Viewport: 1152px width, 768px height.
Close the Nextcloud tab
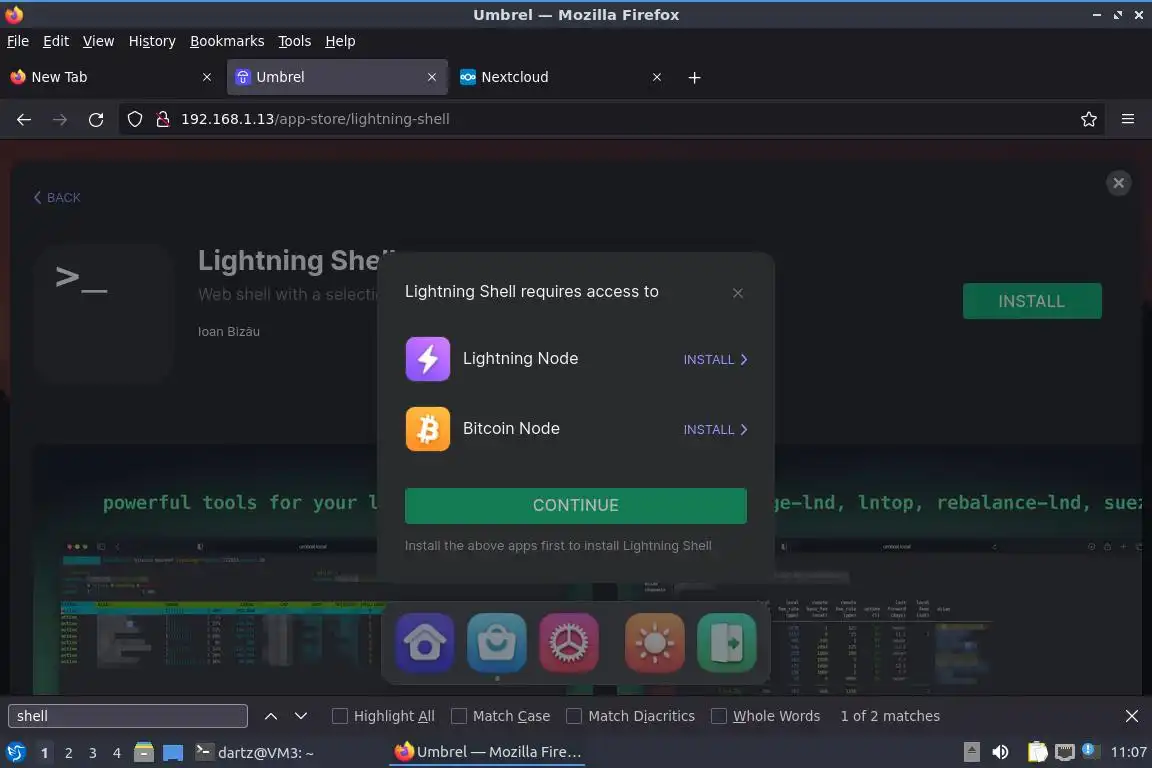pyautogui.click(x=657, y=77)
